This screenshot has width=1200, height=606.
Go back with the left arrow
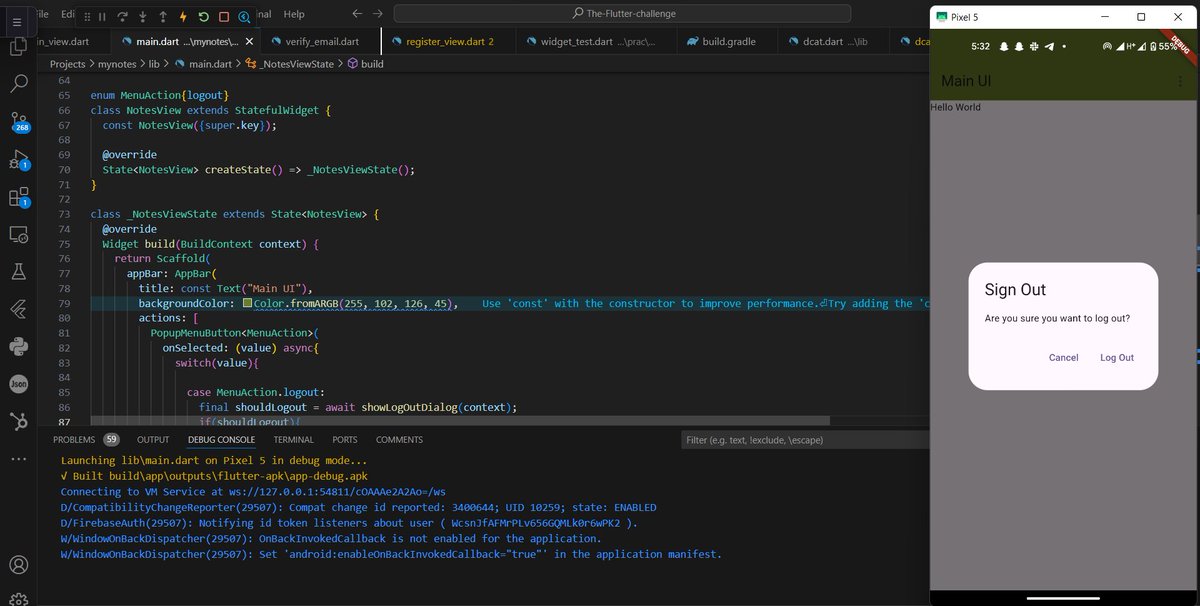point(357,14)
